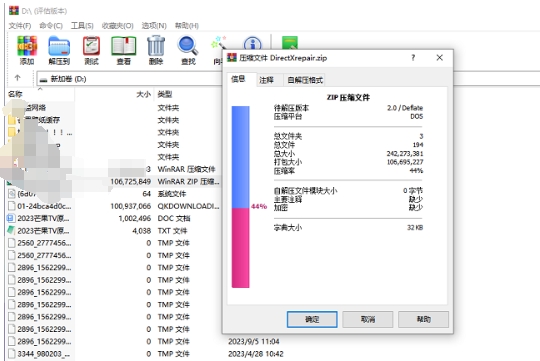Go up one folder with arrow button
The image size is (540, 361).
click(18, 78)
